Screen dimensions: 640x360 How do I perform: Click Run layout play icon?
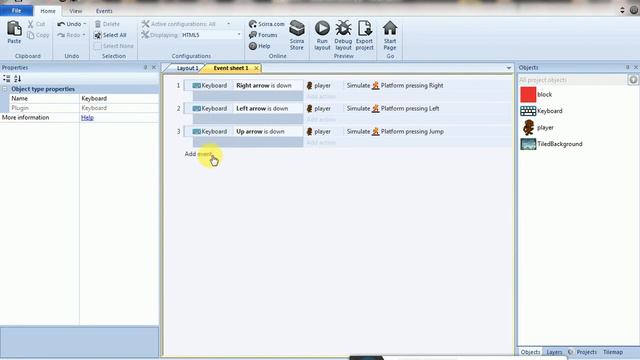(322, 29)
